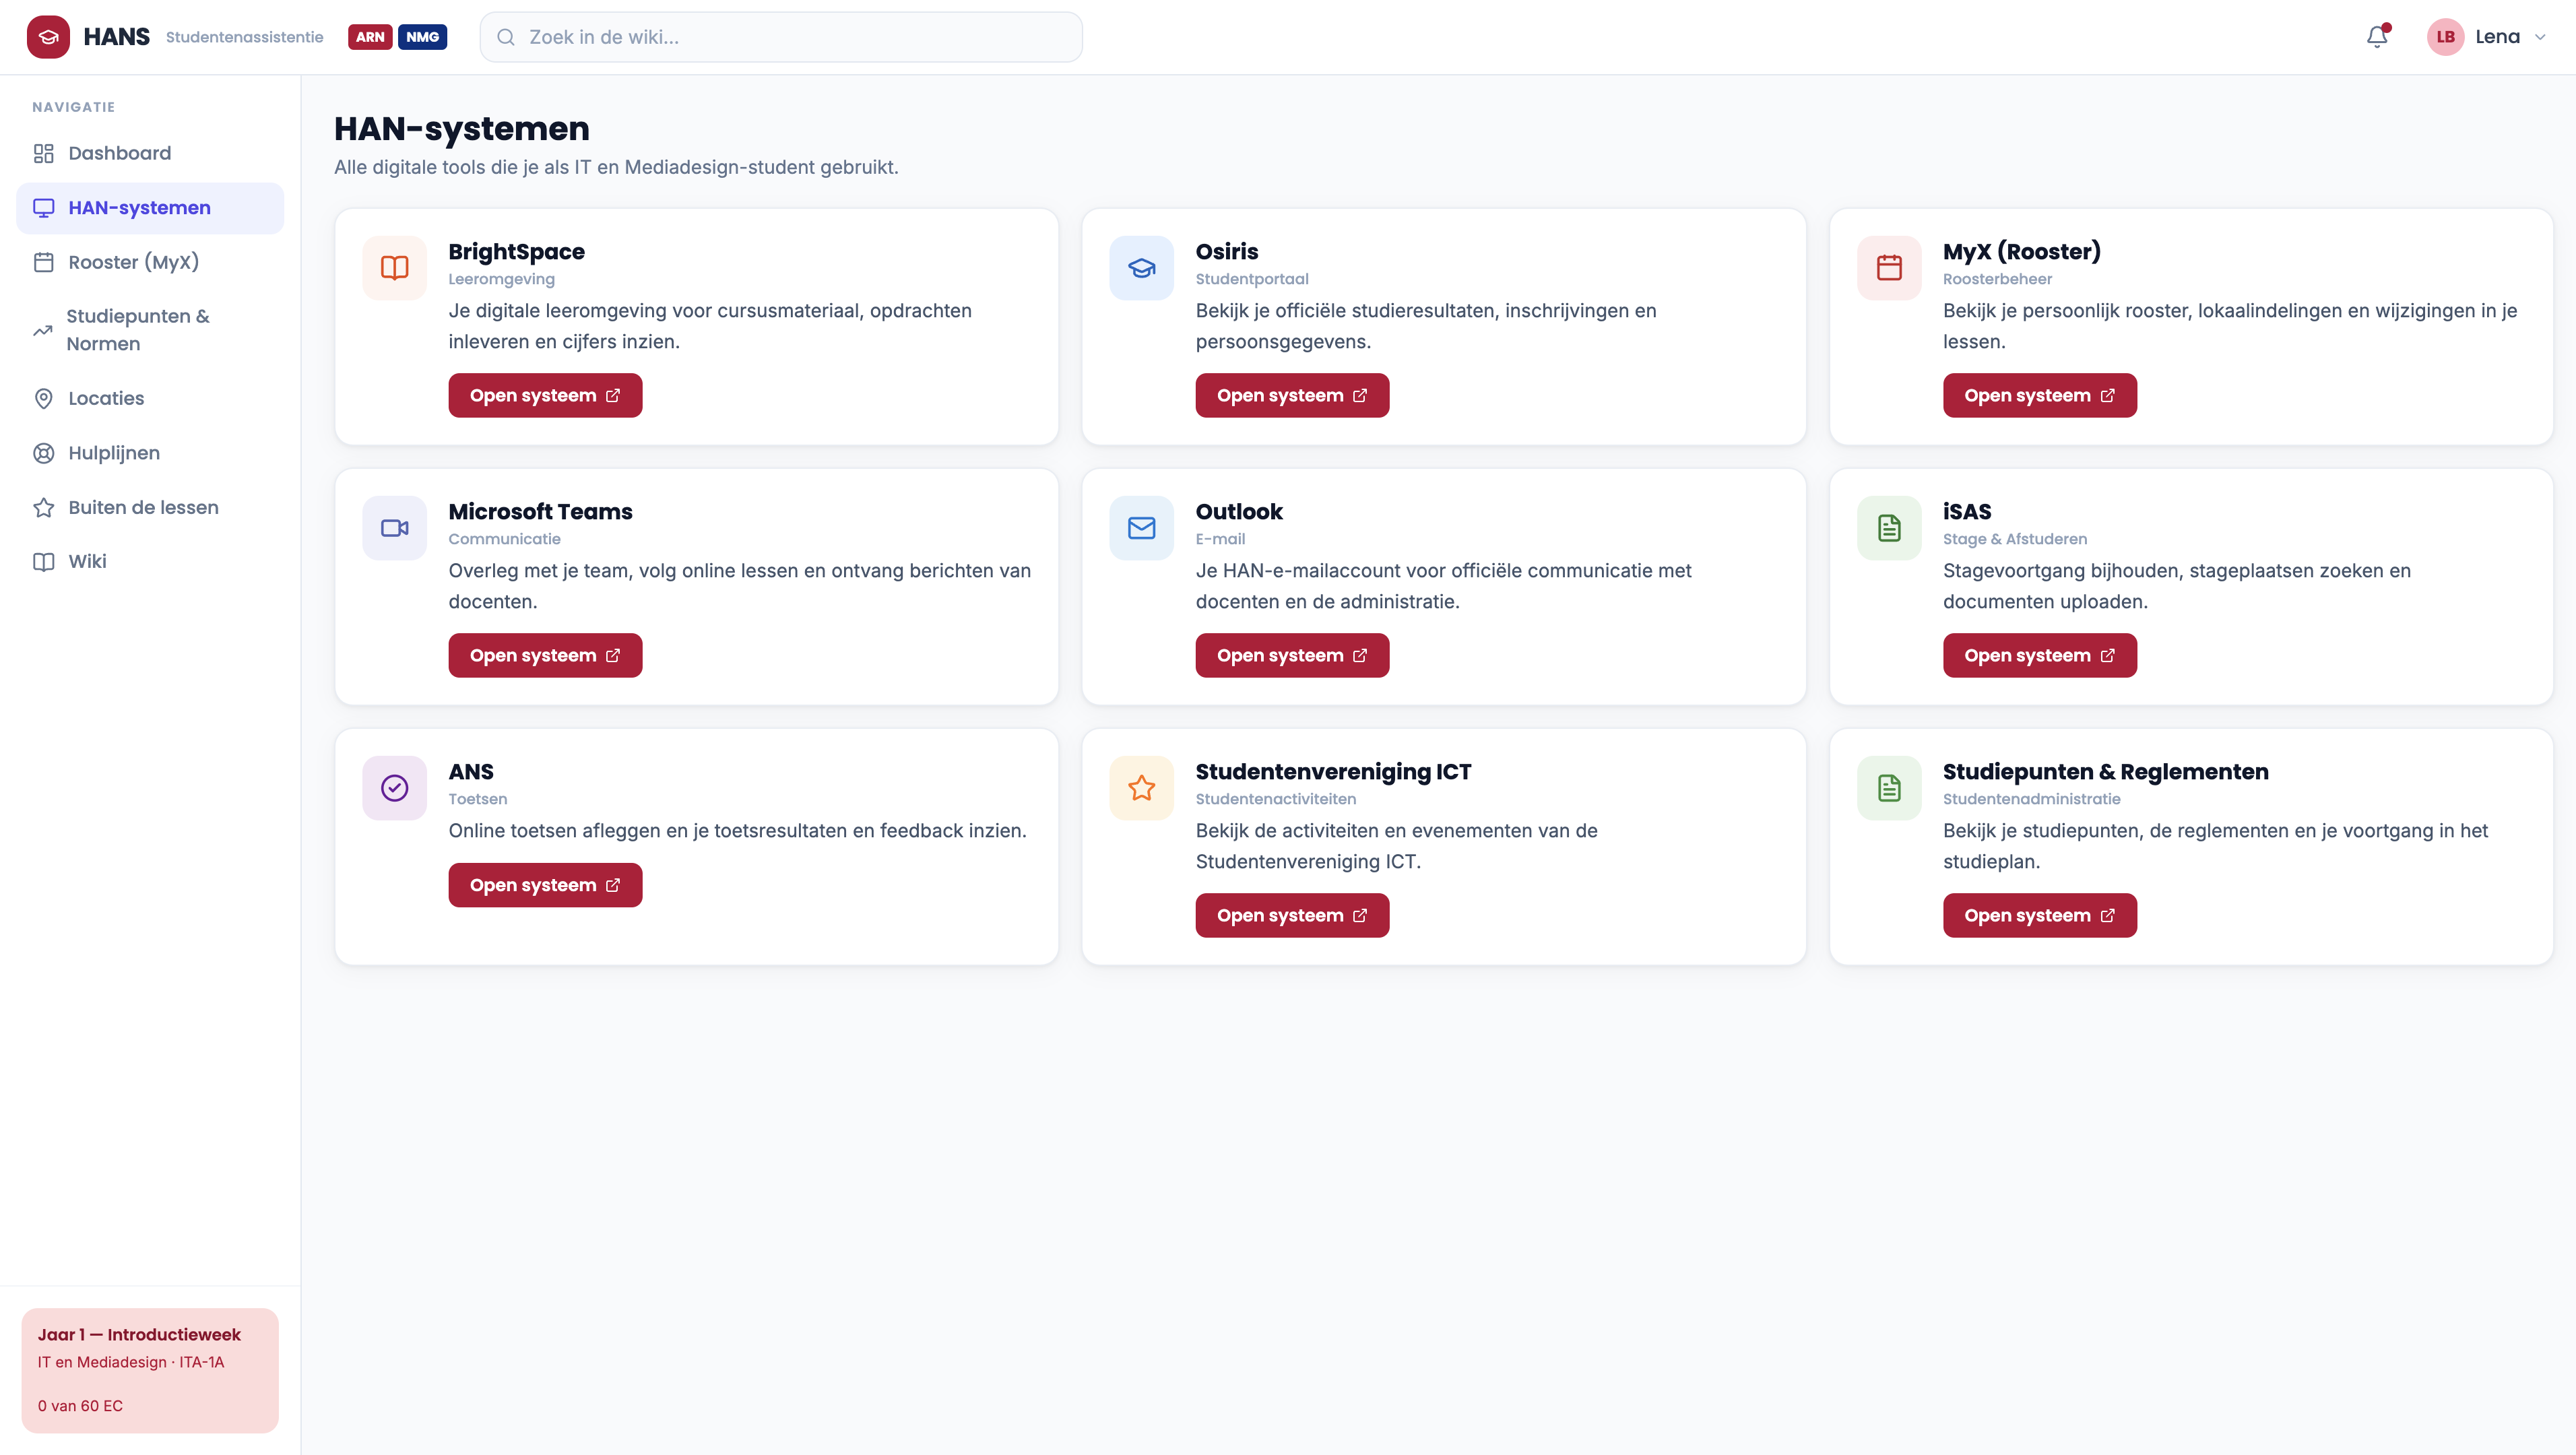
Task: Click the BrightSpace card title
Action: click(516, 252)
